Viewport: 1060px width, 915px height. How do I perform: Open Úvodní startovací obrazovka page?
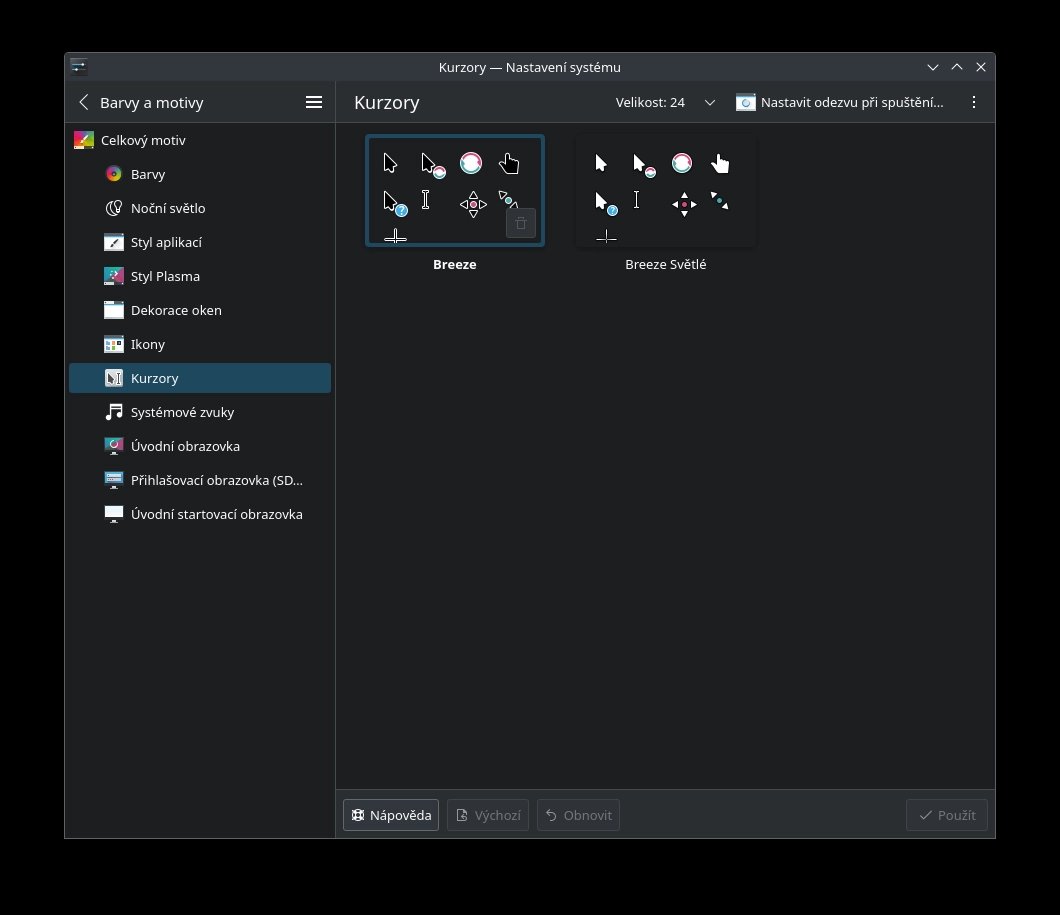coord(215,514)
